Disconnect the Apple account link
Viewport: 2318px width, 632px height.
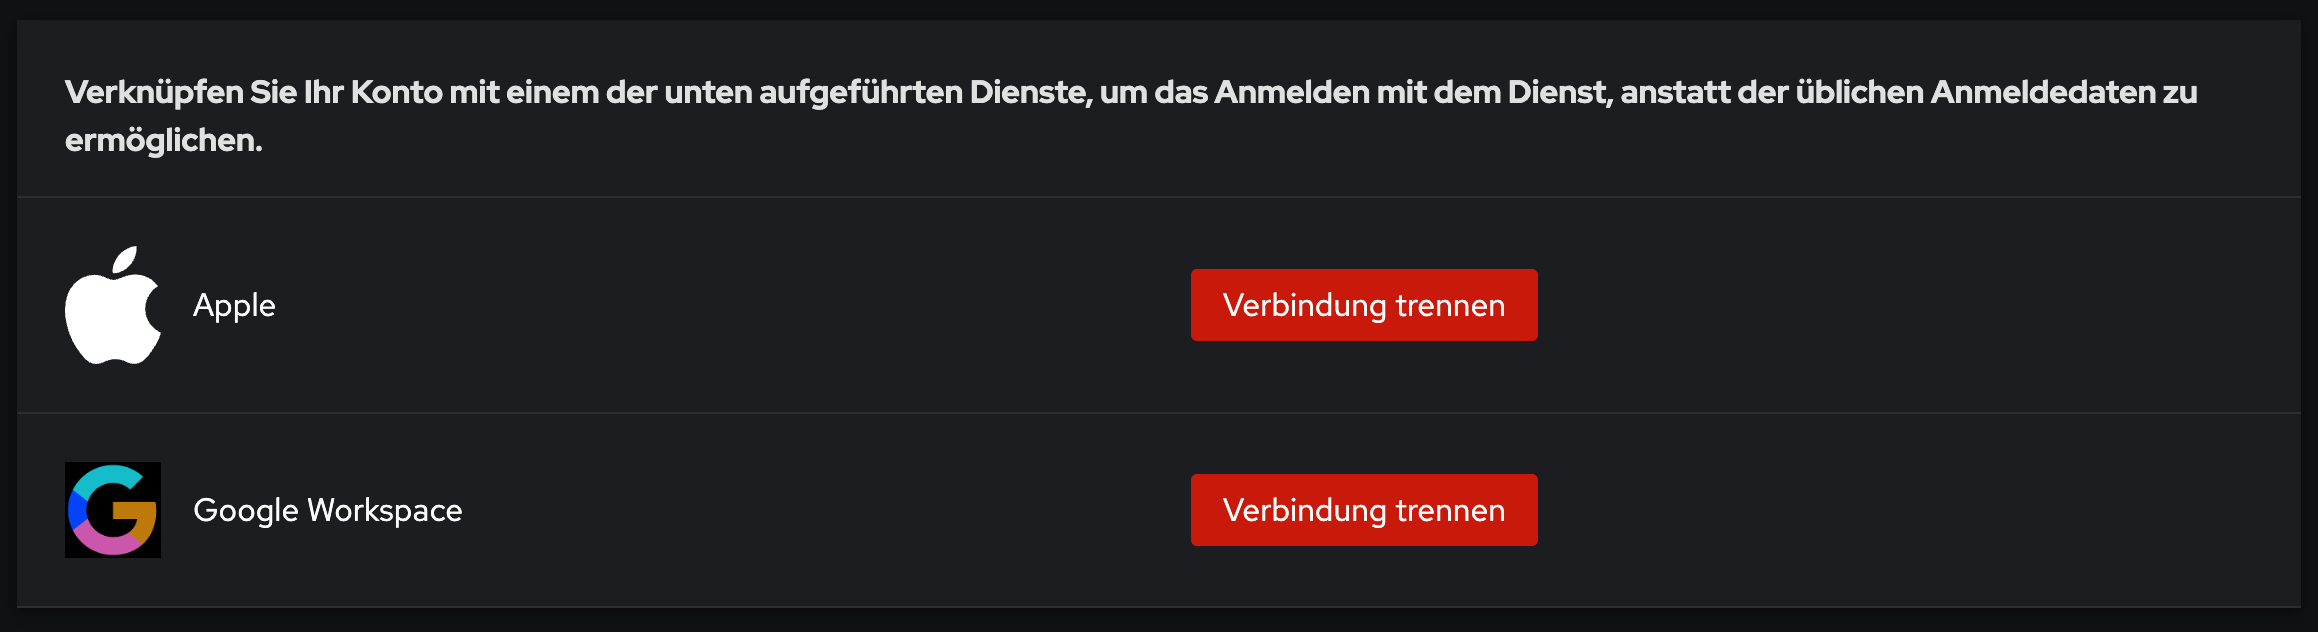pos(1363,305)
